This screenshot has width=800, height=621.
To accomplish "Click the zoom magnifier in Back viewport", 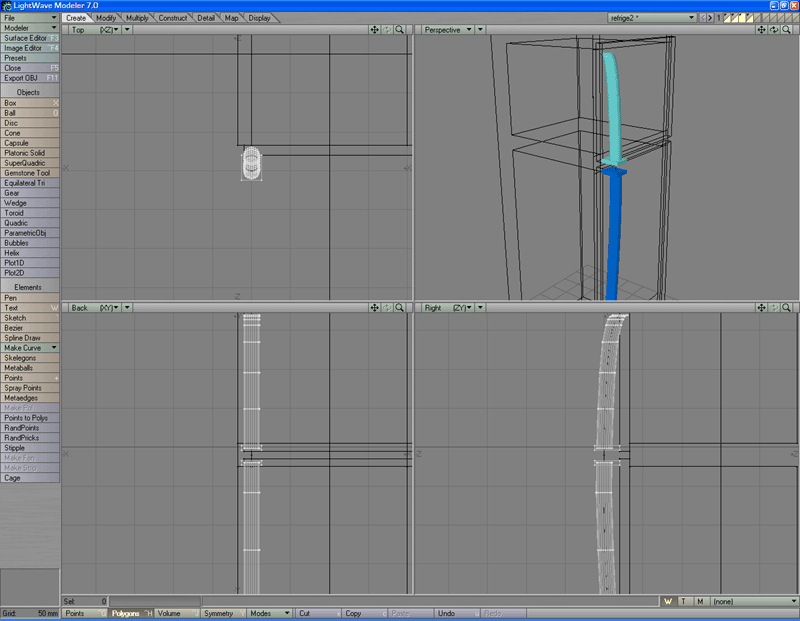I will (x=399, y=308).
